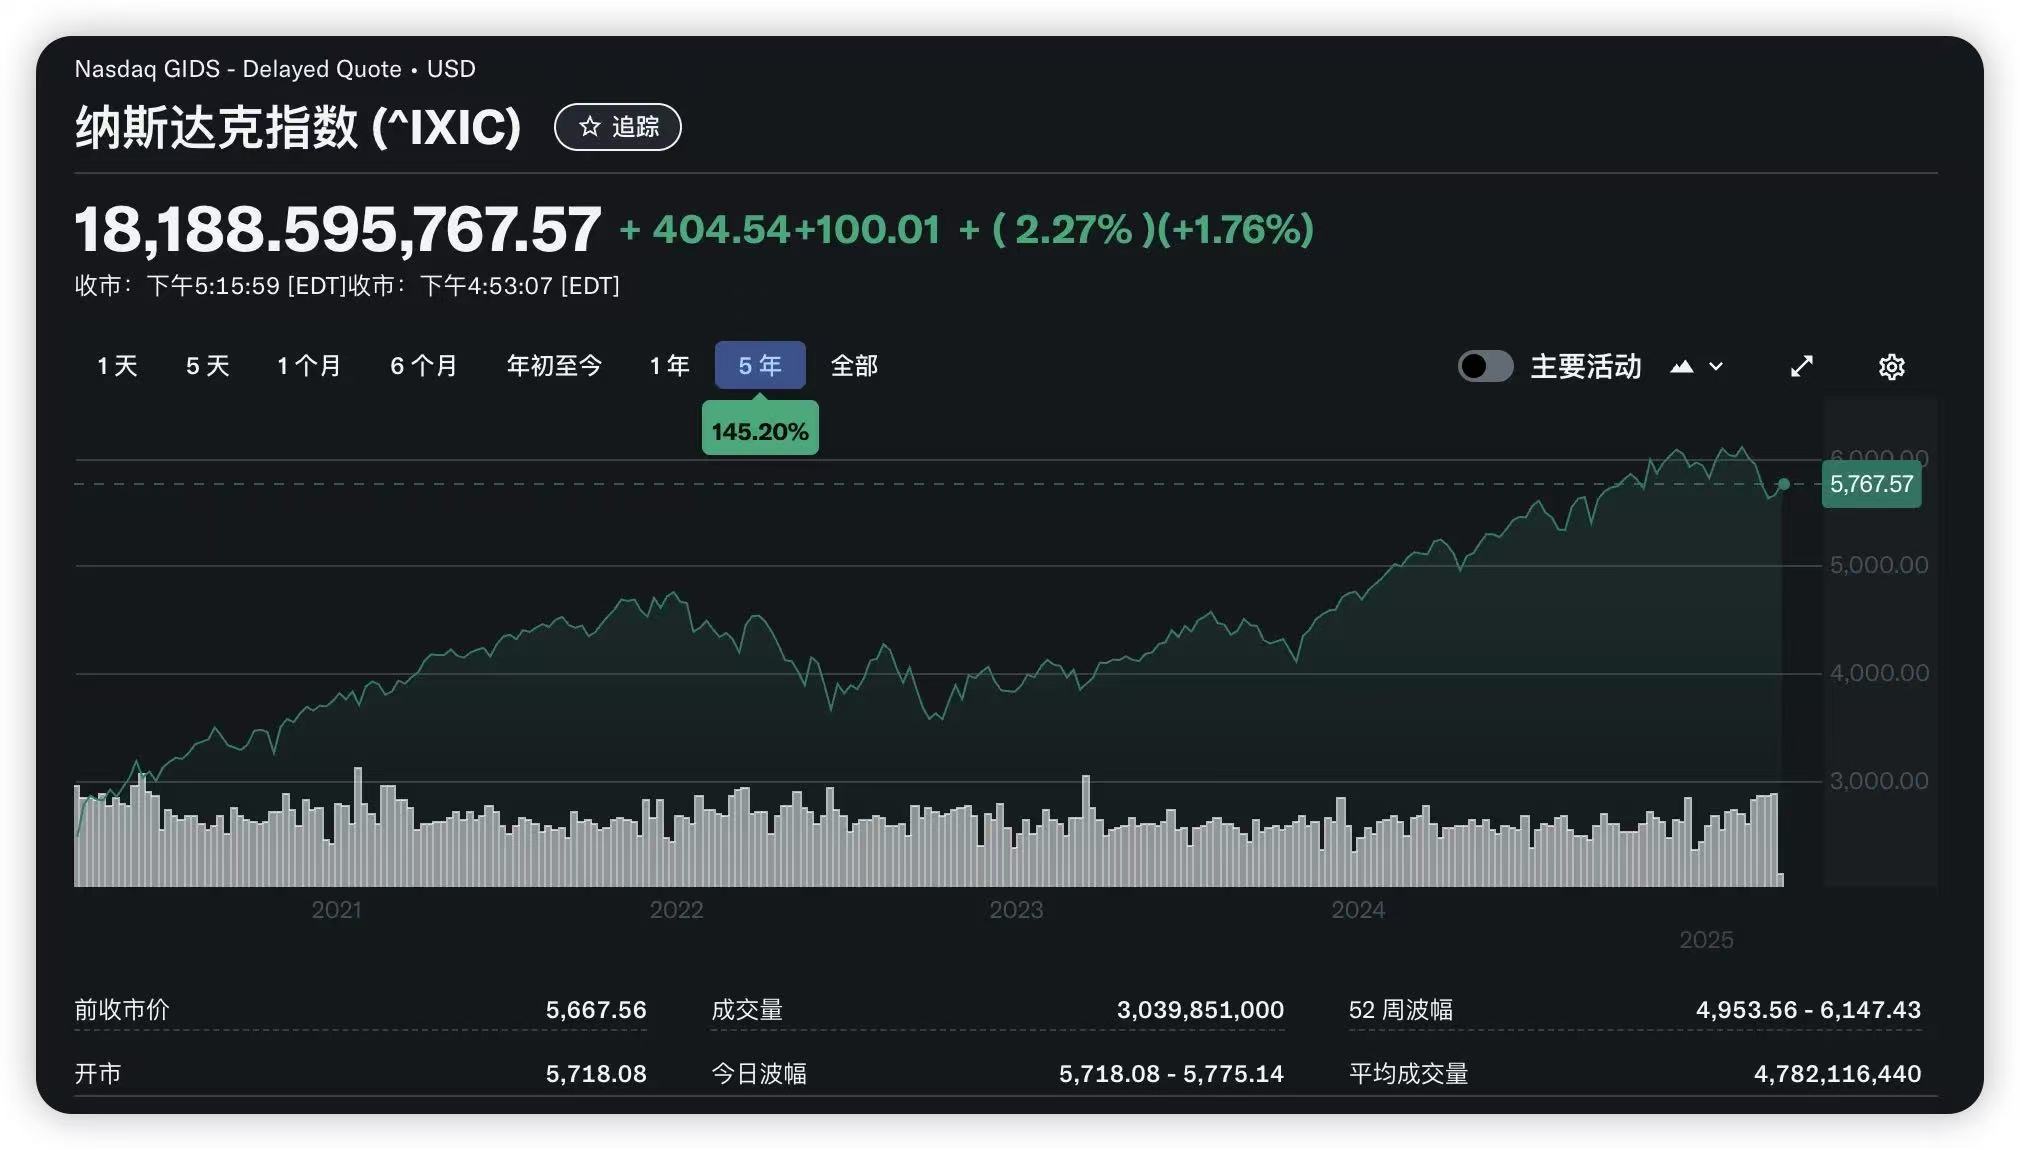Click the 今日波幅 label
Screen dimensions: 2020x1150
[x=759, y=1074]
